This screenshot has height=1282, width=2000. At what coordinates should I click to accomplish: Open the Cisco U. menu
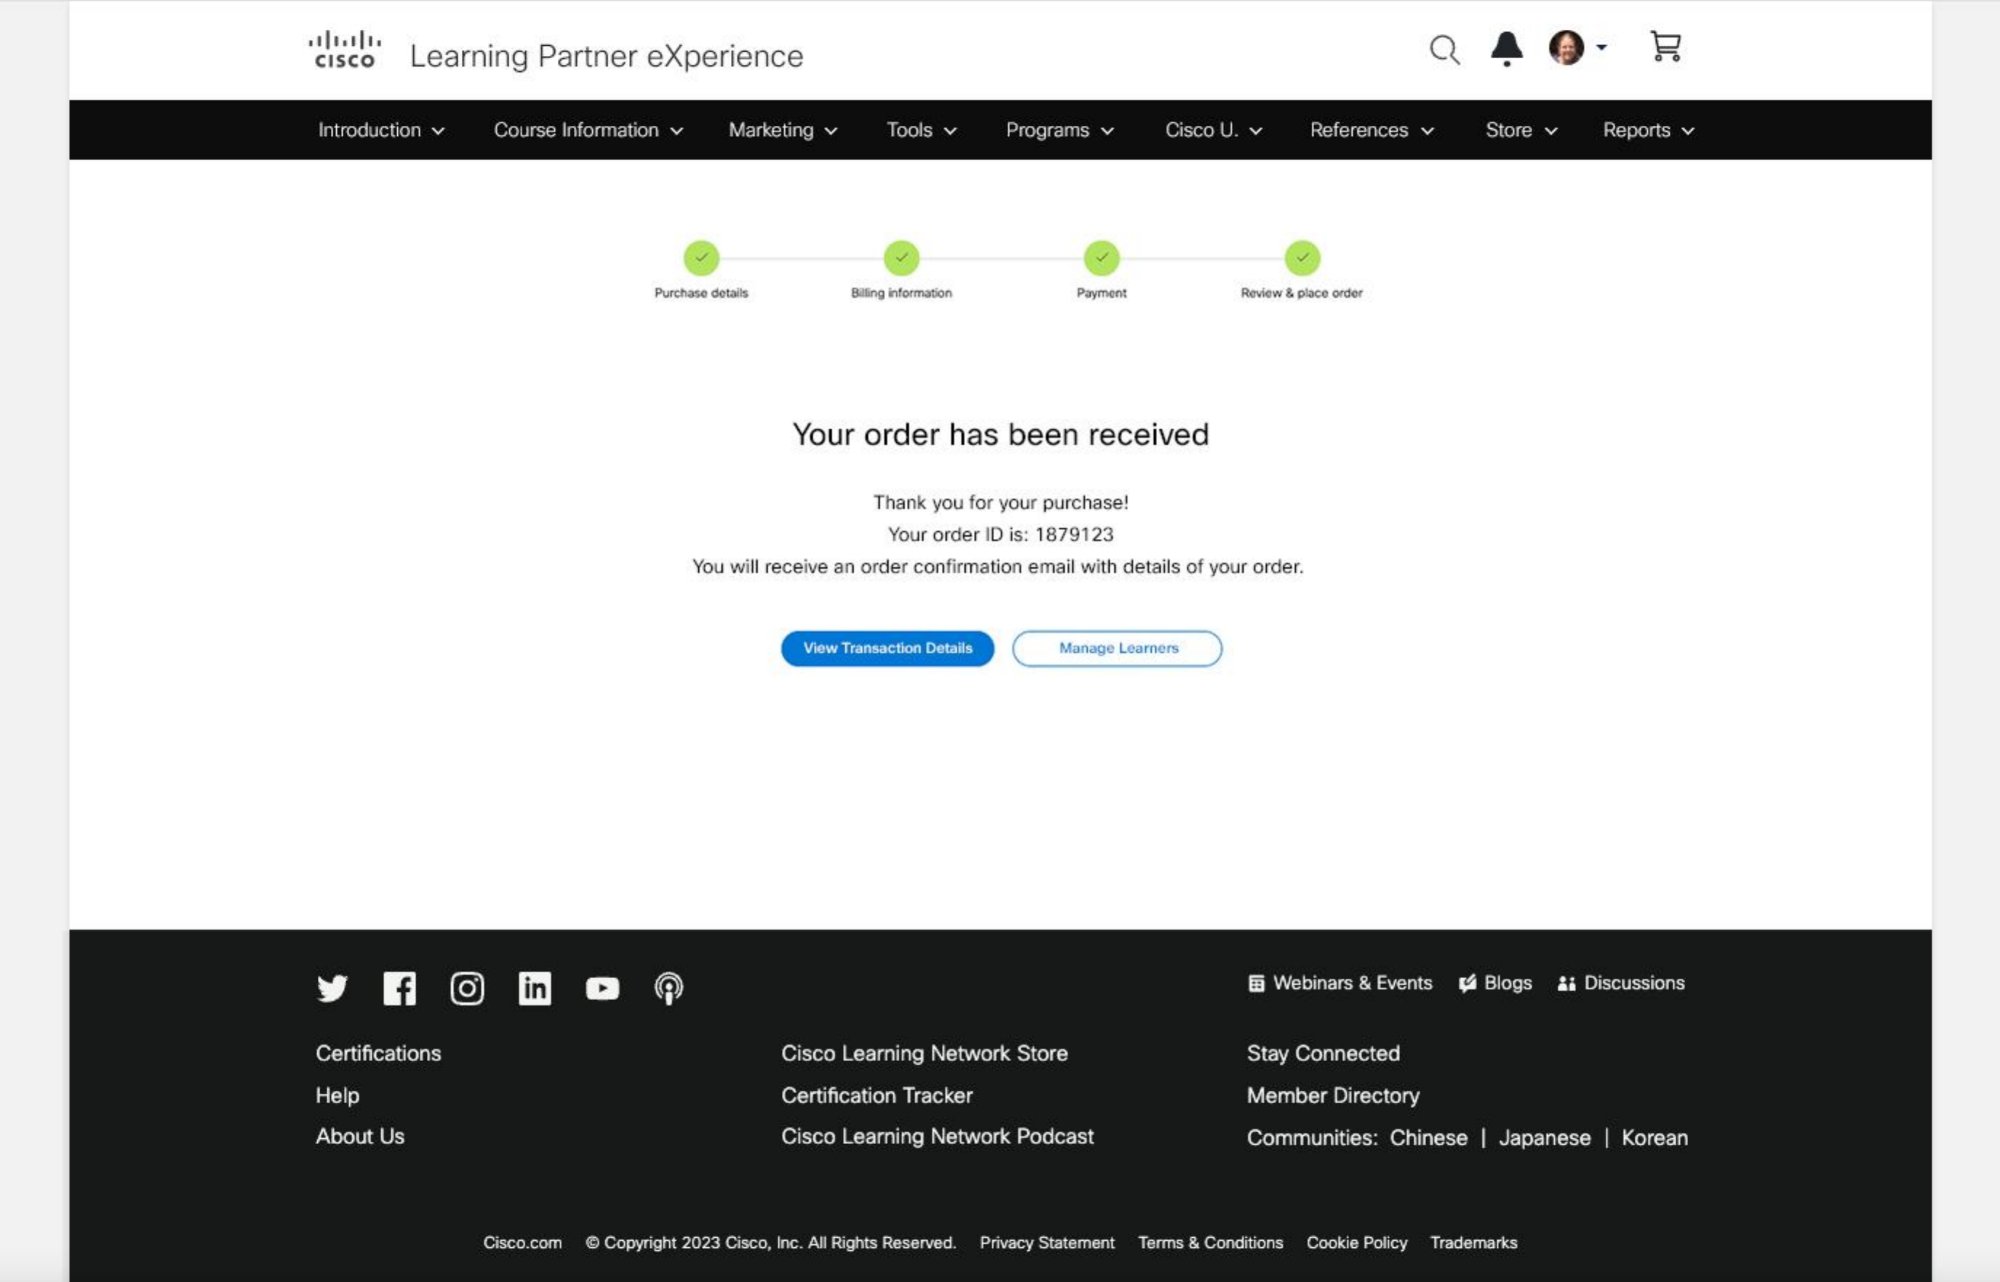click(x=1213, y=130)
